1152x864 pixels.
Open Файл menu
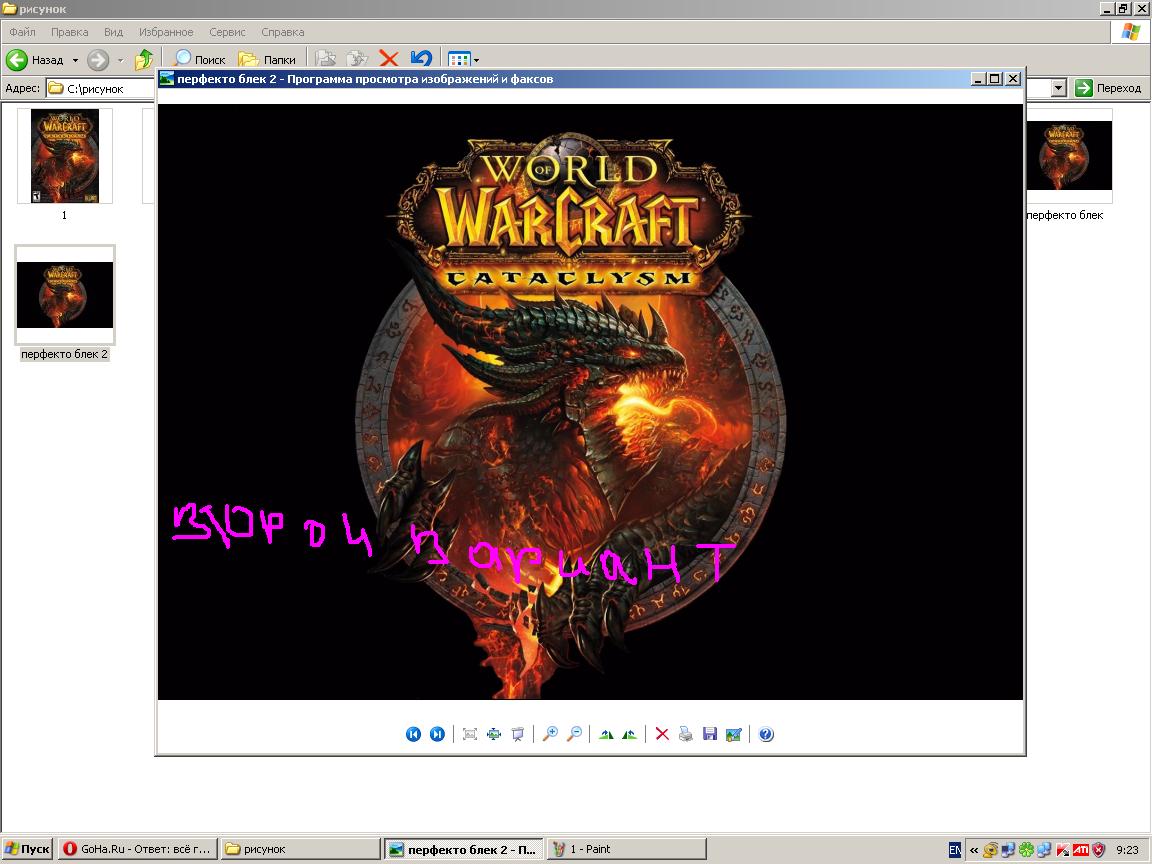pyautogui.click(x=22, y=32)
